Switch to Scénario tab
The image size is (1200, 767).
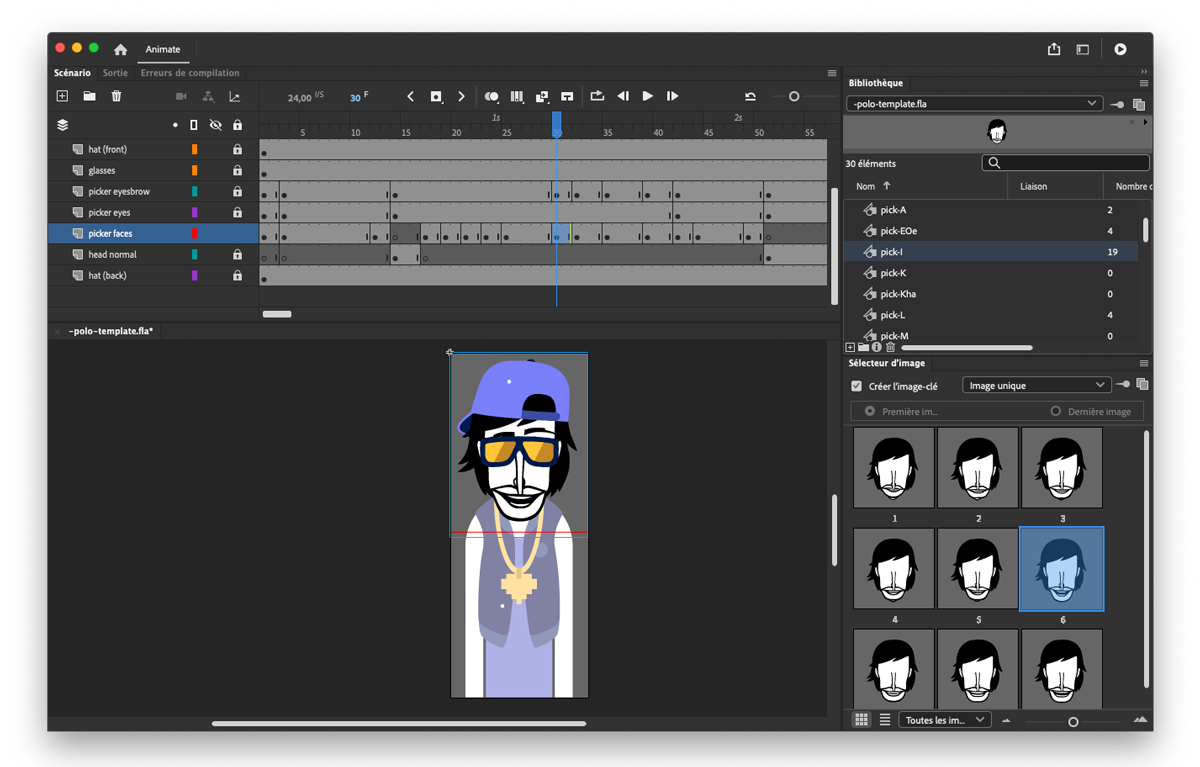[x=72, y=73]
